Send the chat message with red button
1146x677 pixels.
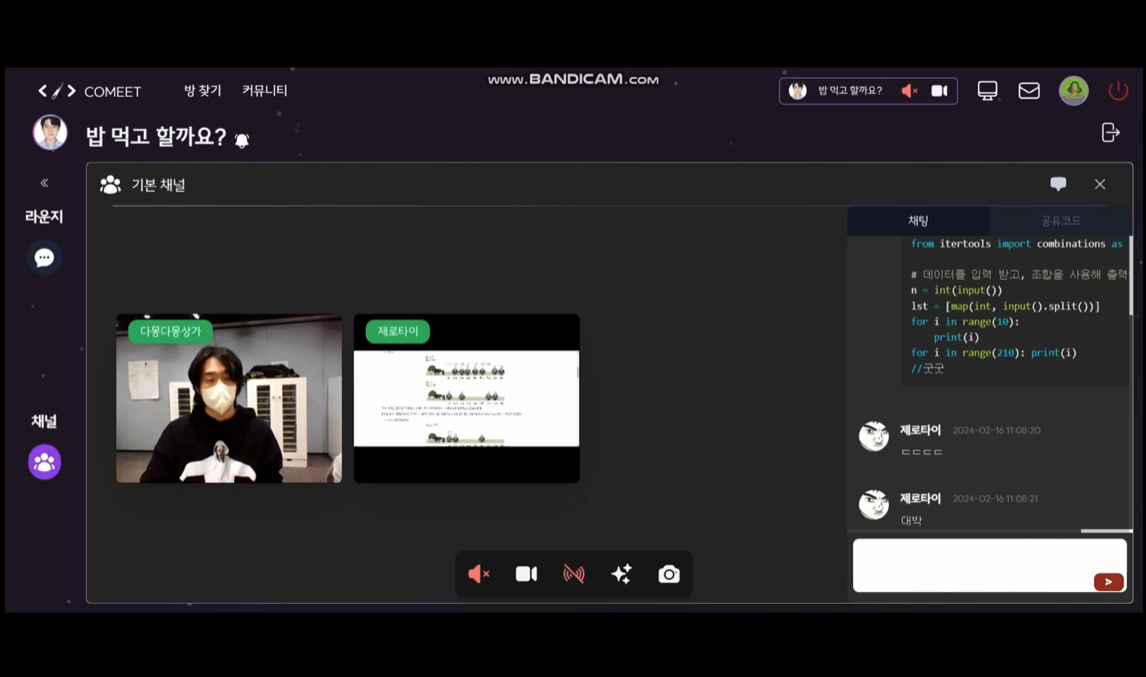(x=1109, y=581)
